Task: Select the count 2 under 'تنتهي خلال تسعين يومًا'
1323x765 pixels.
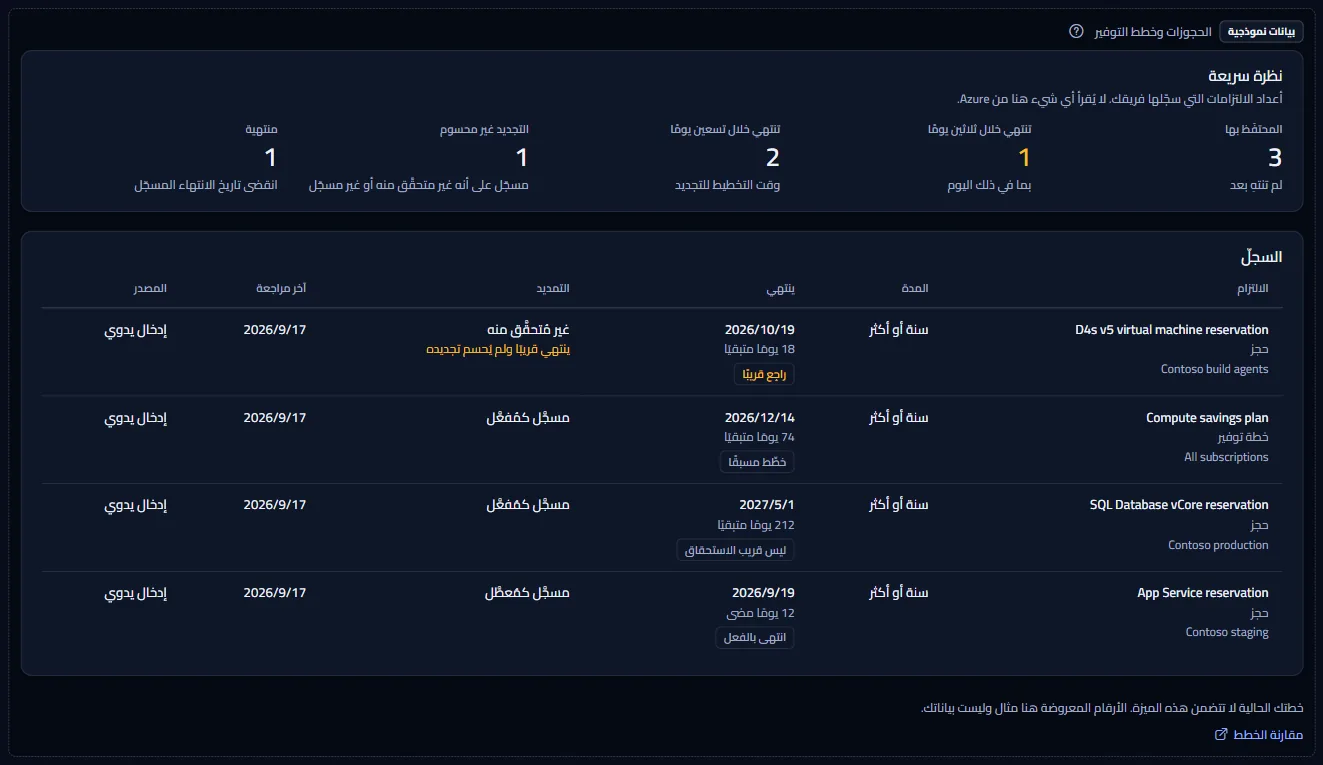Action: point(772,157)
